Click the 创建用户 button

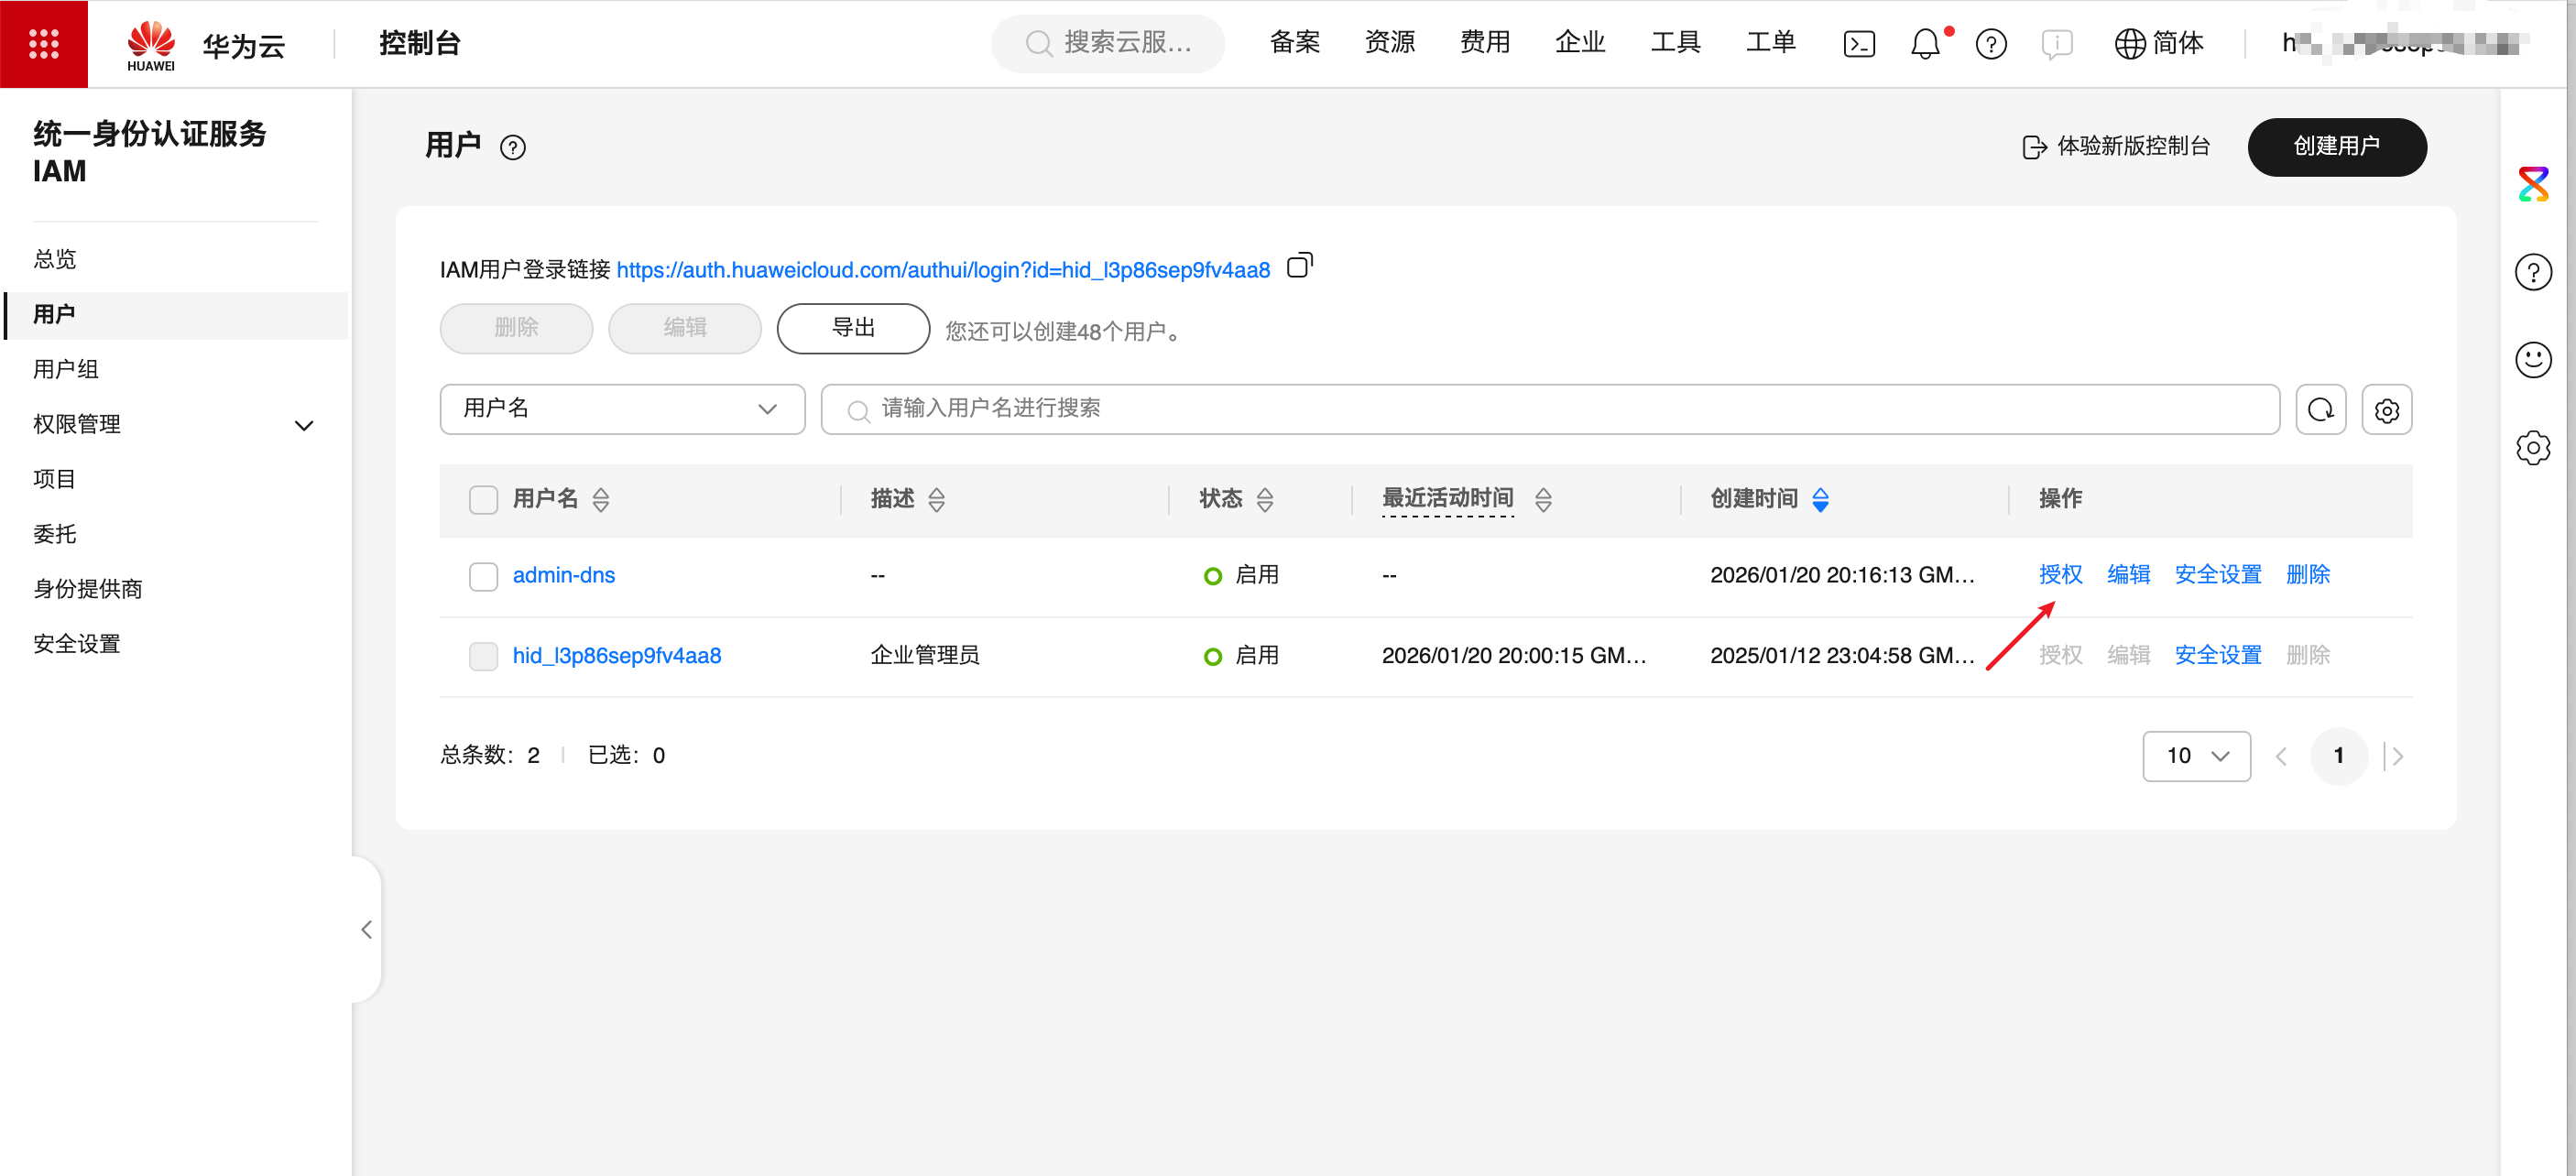click(x=2336, y=146)
